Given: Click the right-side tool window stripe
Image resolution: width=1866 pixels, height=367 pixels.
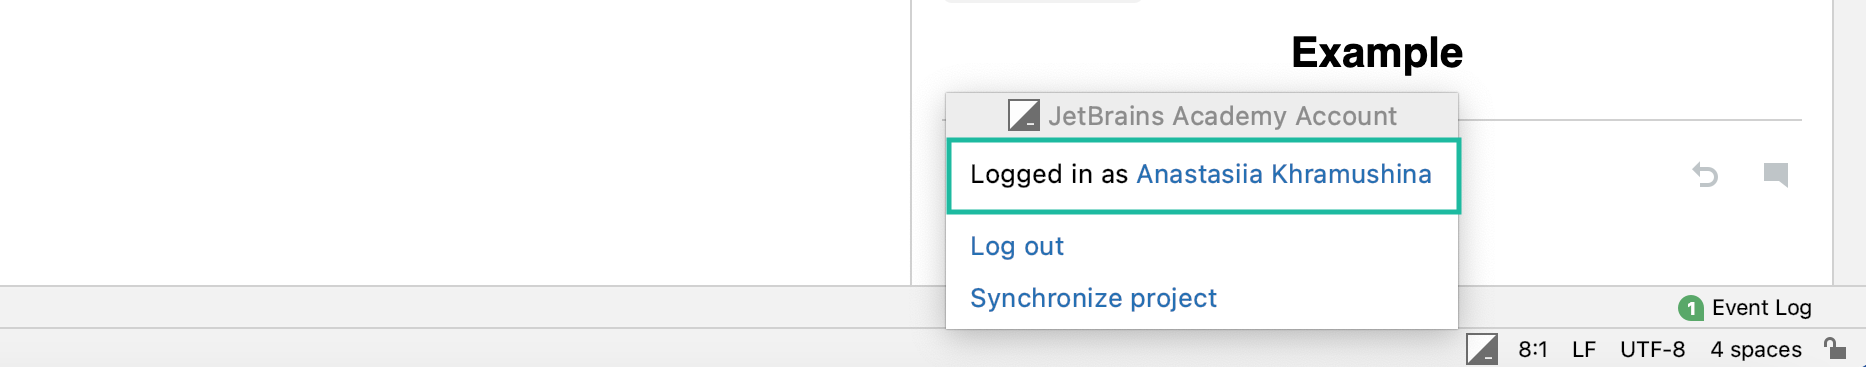Looking at the screenshot, I should click(1849, 142).
